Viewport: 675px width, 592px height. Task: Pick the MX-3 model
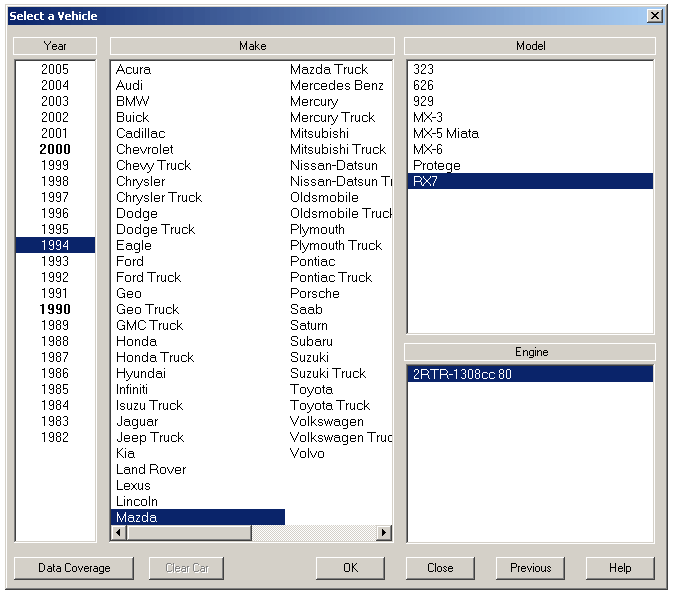point(530,117)
